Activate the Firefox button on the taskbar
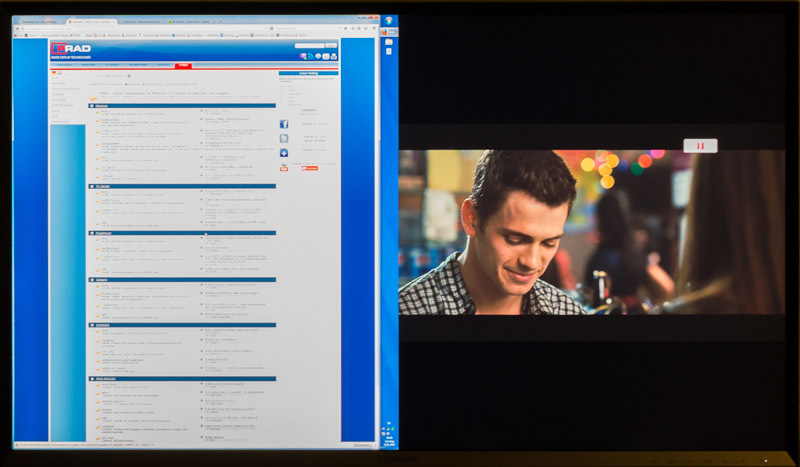 point(389,32)
